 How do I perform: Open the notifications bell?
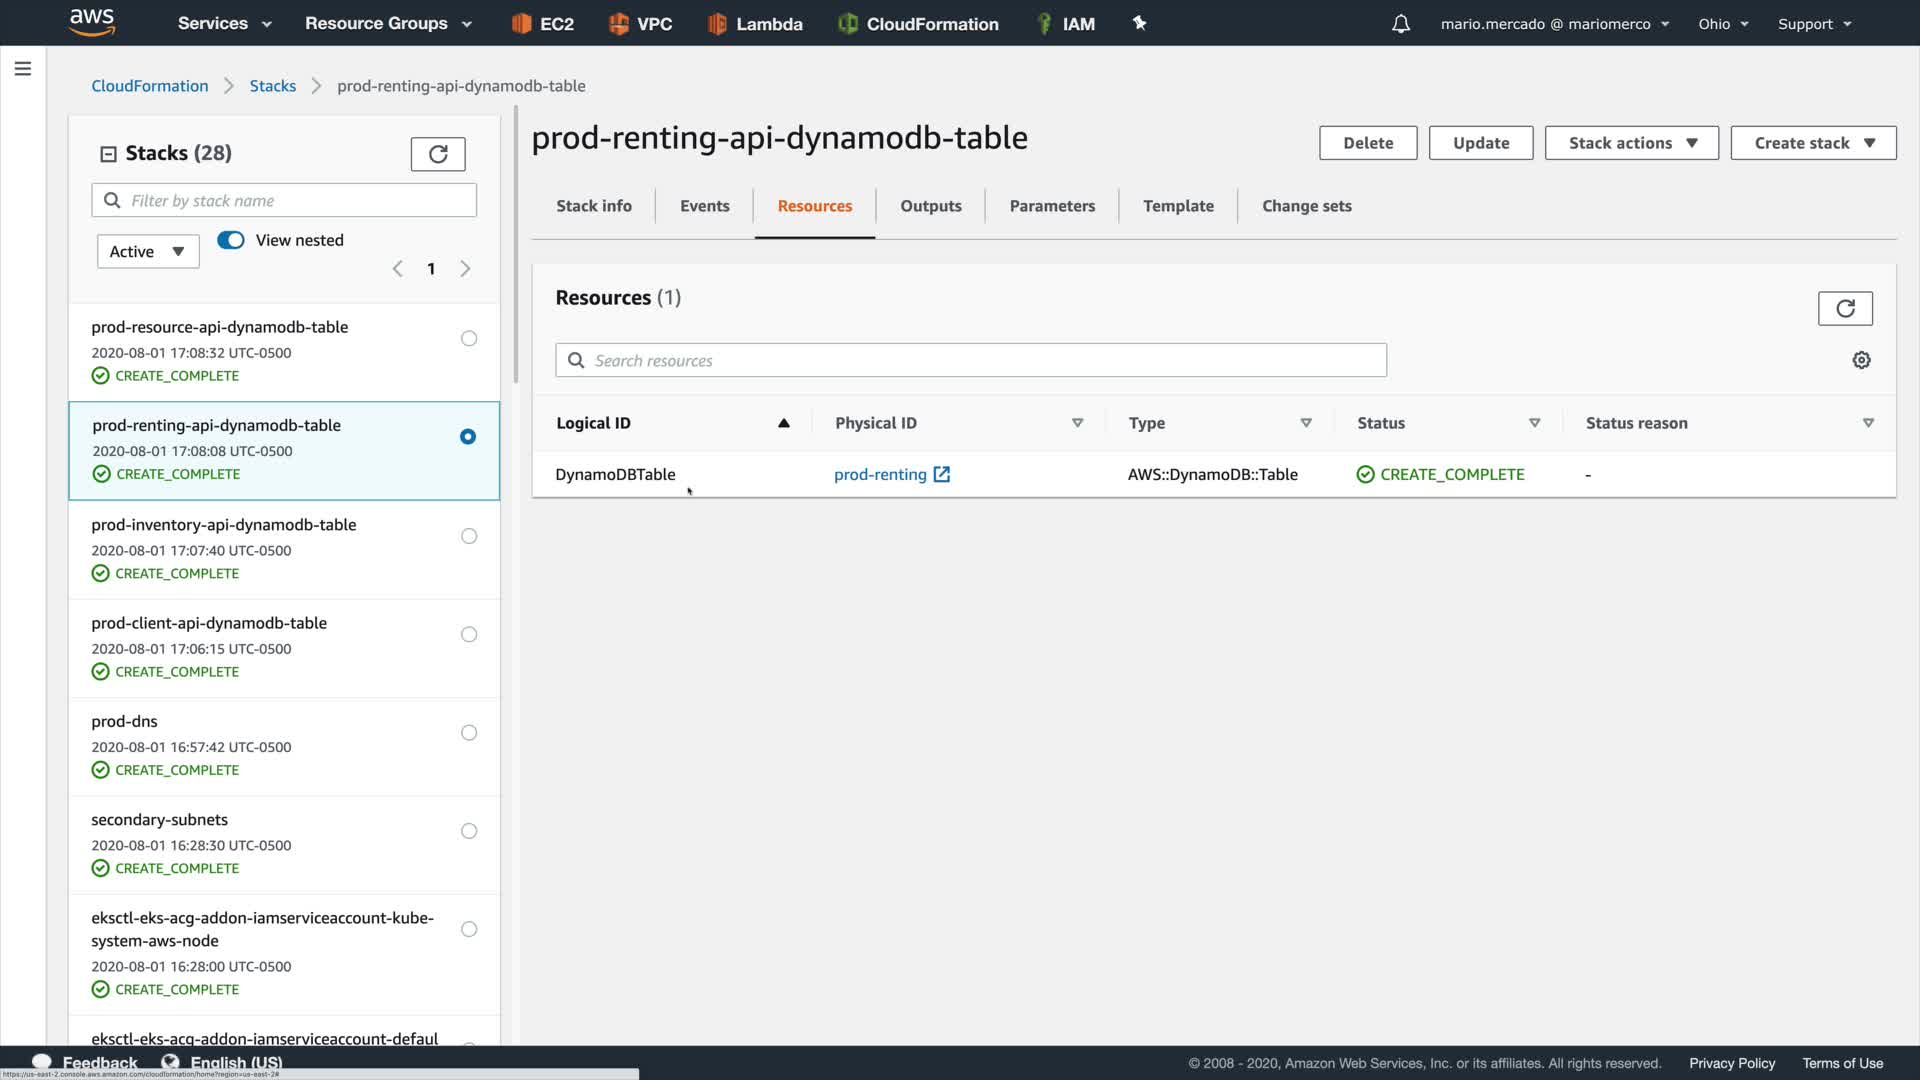click(x=1400, y=24)
